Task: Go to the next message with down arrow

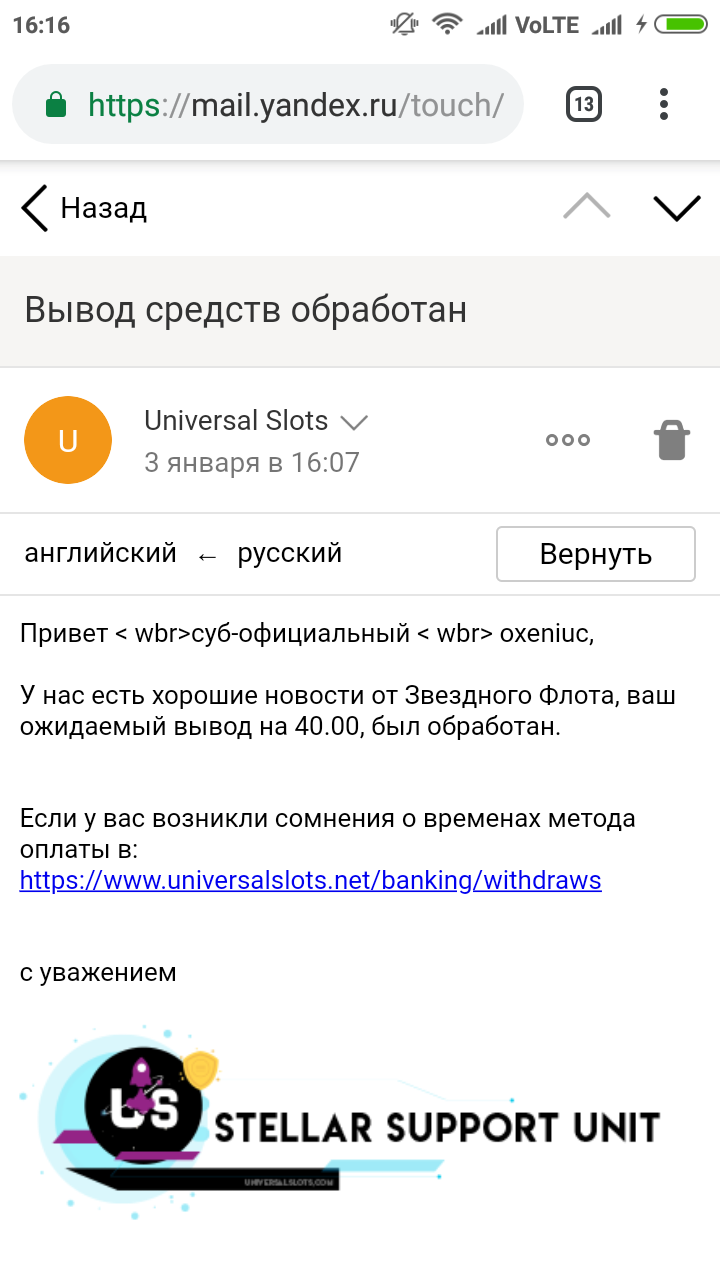Action: click(676, 207)
